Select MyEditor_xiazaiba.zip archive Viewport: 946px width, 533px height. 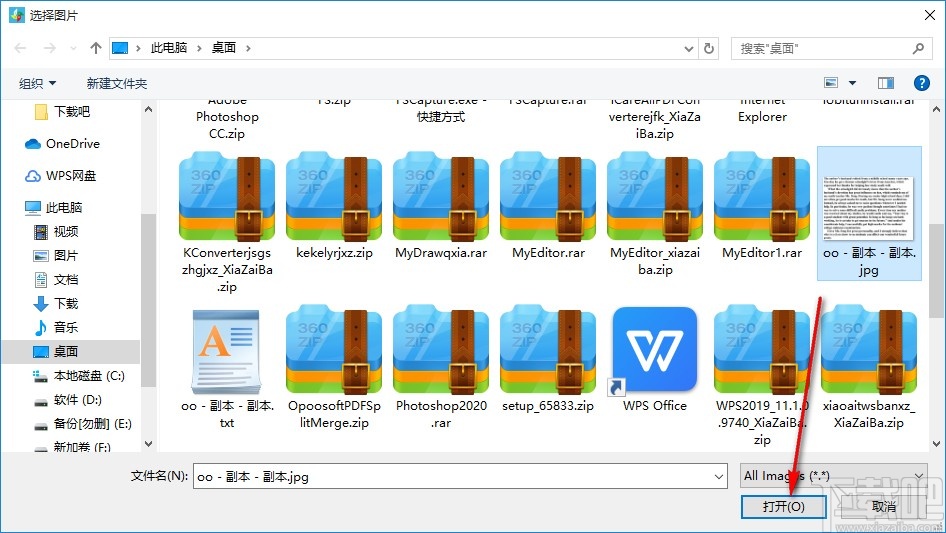(655, 215)
